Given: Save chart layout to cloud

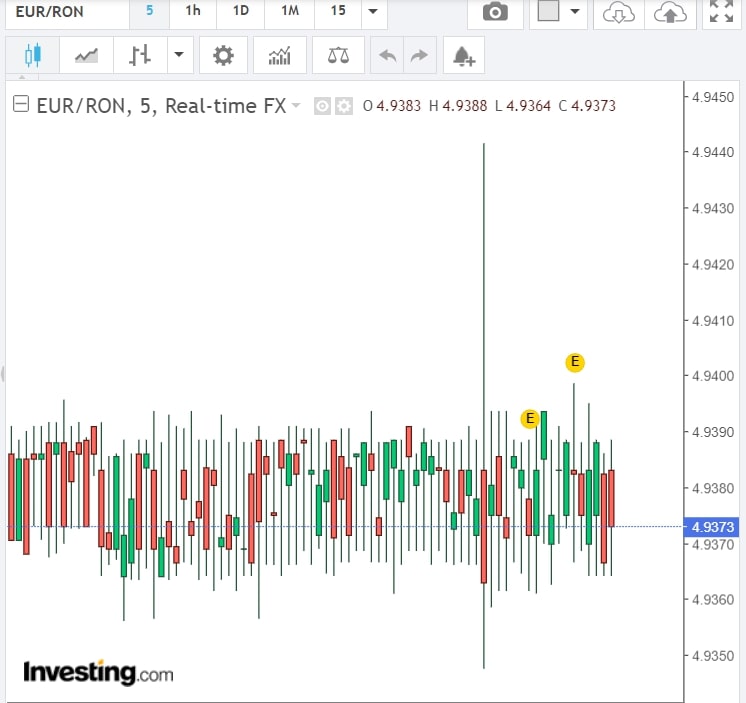Looking at the screenshot, I should [x=672, y=12].
